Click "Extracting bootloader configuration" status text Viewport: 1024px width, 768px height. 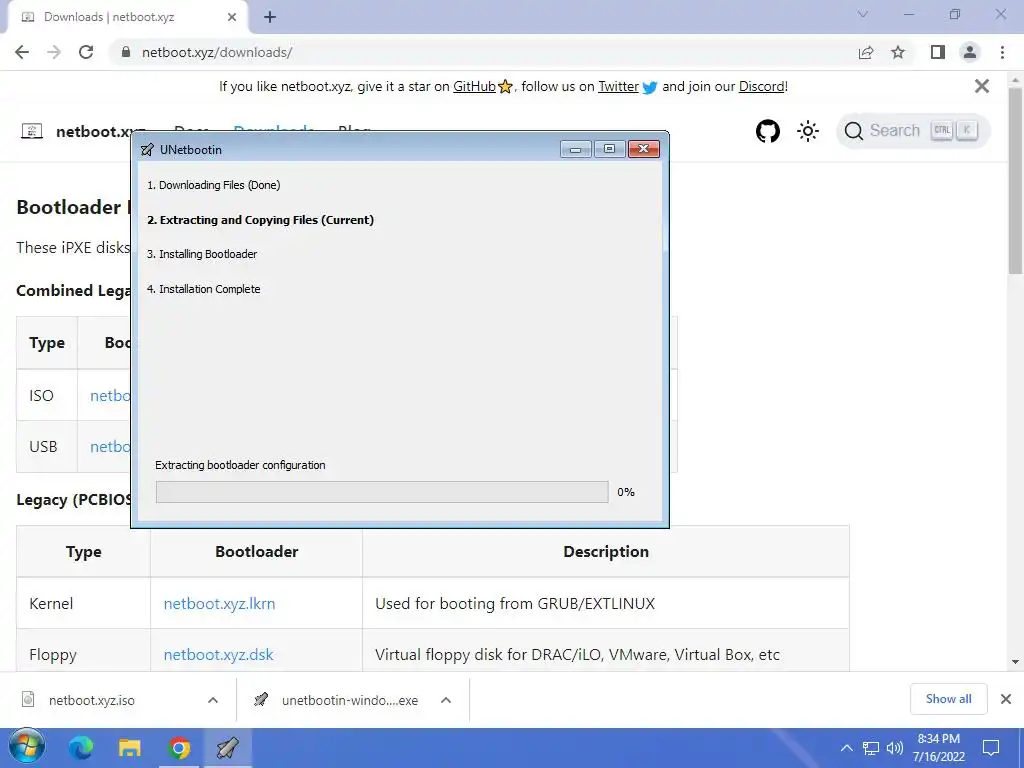coord(240,465)
